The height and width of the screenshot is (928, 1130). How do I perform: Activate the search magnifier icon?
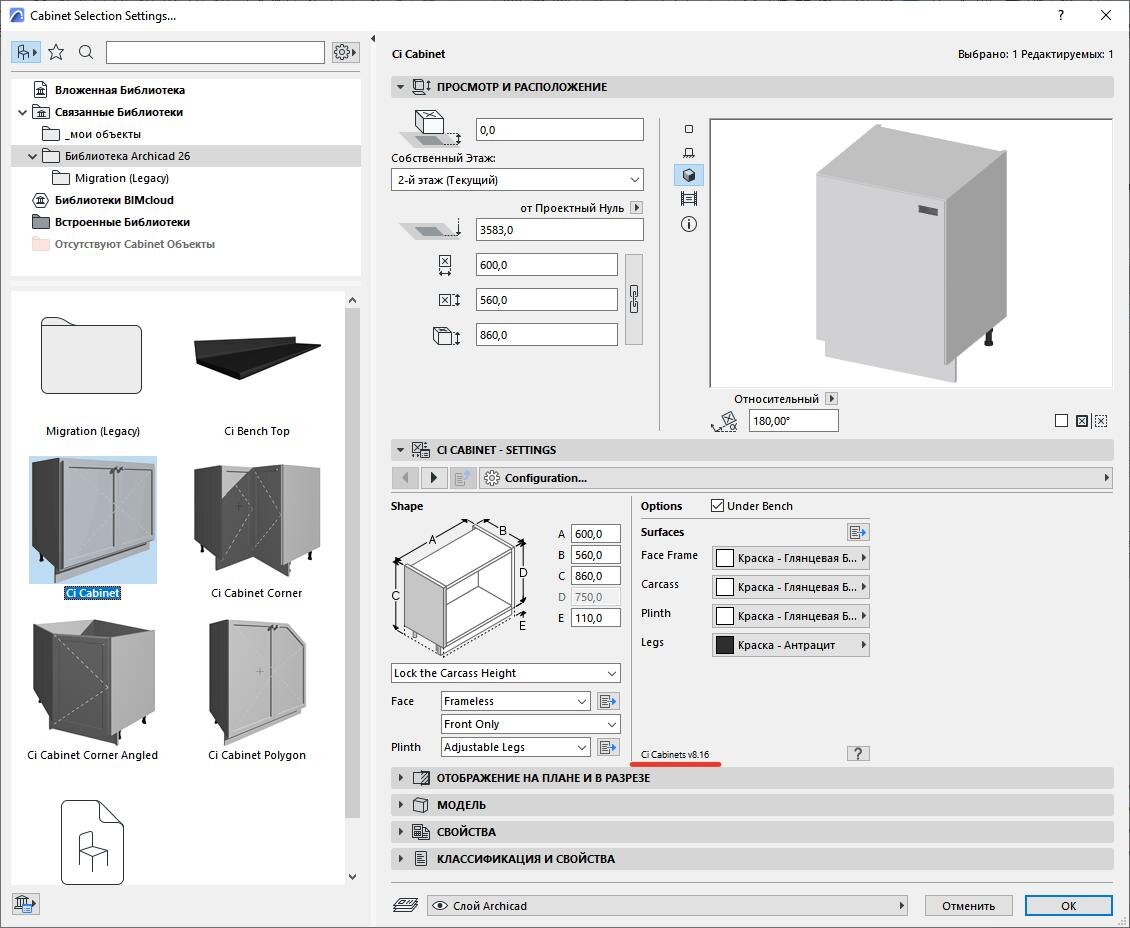tap(86, 52)
